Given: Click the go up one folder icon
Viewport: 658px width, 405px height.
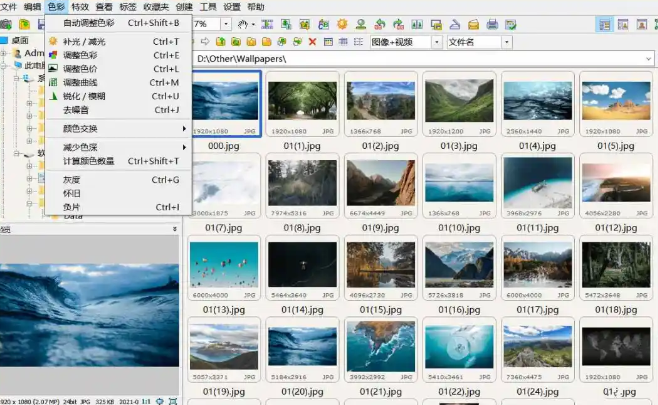Looking at the screenshot, I should click(220, 42).
